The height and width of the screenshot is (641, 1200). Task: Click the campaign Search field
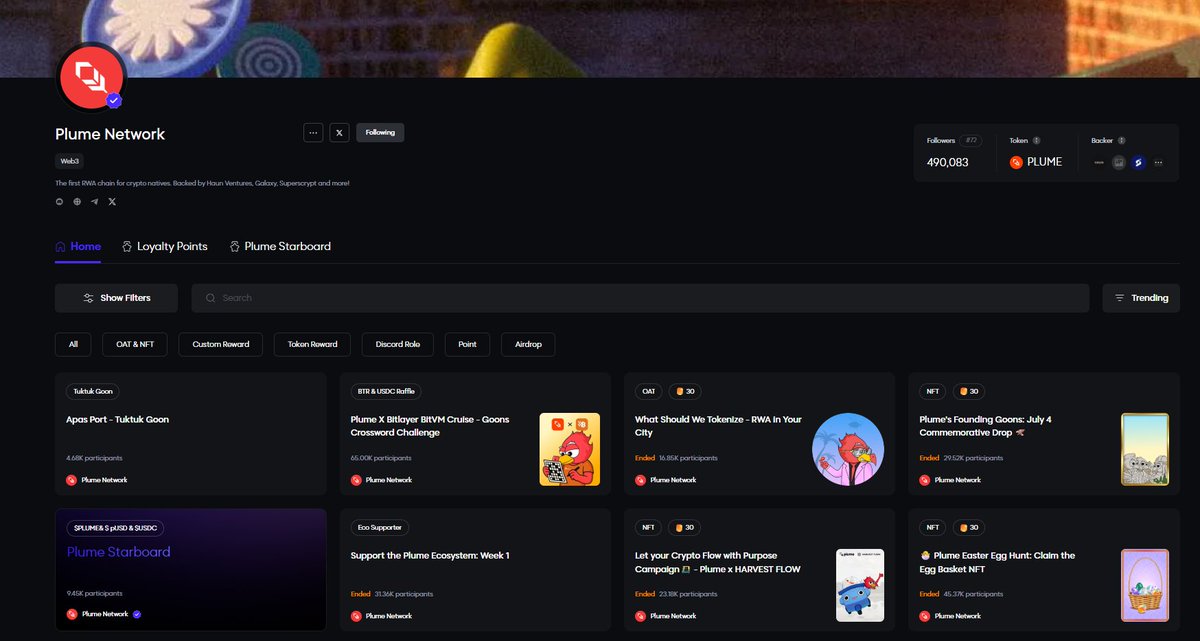[x=640, y=298]
